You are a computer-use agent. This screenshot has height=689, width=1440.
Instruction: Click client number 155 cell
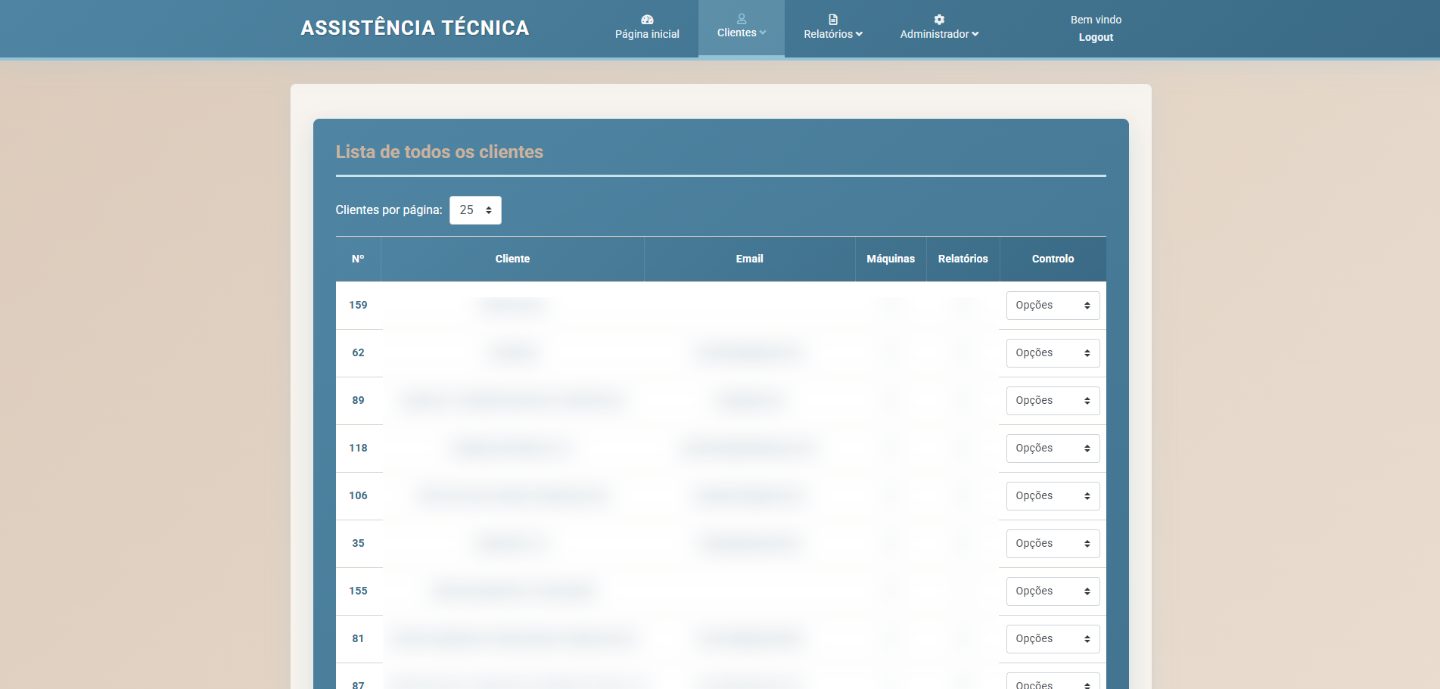[358, 591]
